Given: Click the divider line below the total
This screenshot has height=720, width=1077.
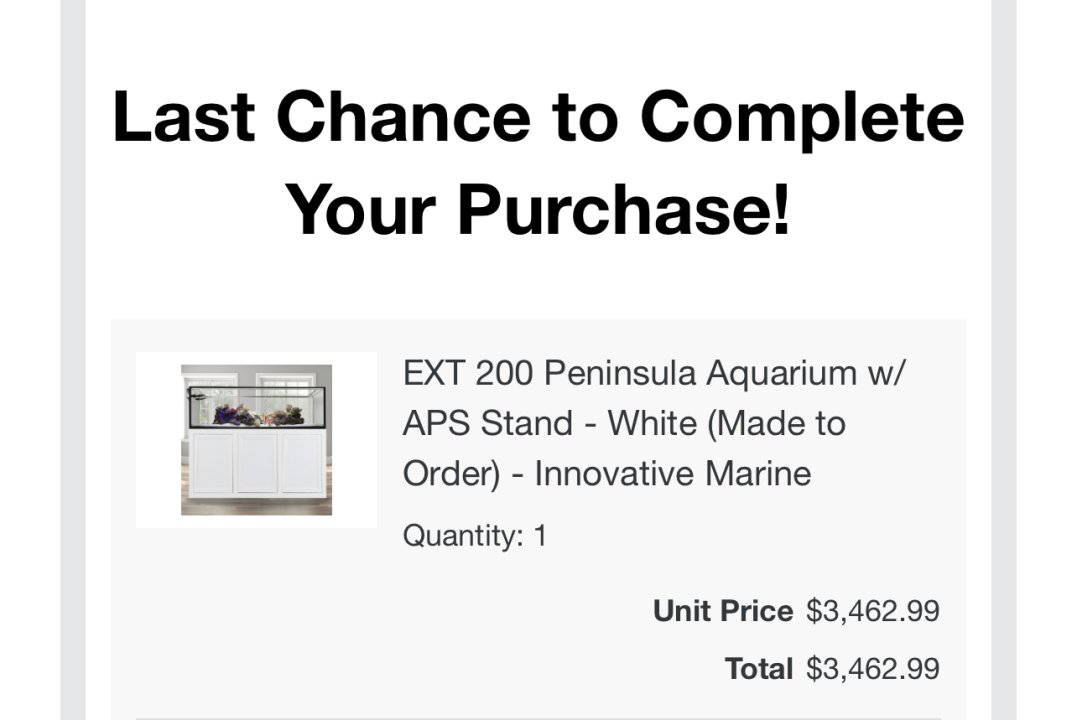Looking at the screenshot, I should 538,718.
